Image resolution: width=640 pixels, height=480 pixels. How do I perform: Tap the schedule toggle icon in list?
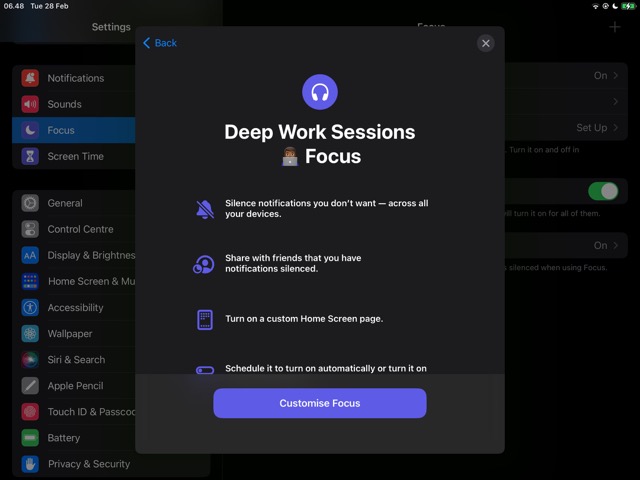(205, 370)
